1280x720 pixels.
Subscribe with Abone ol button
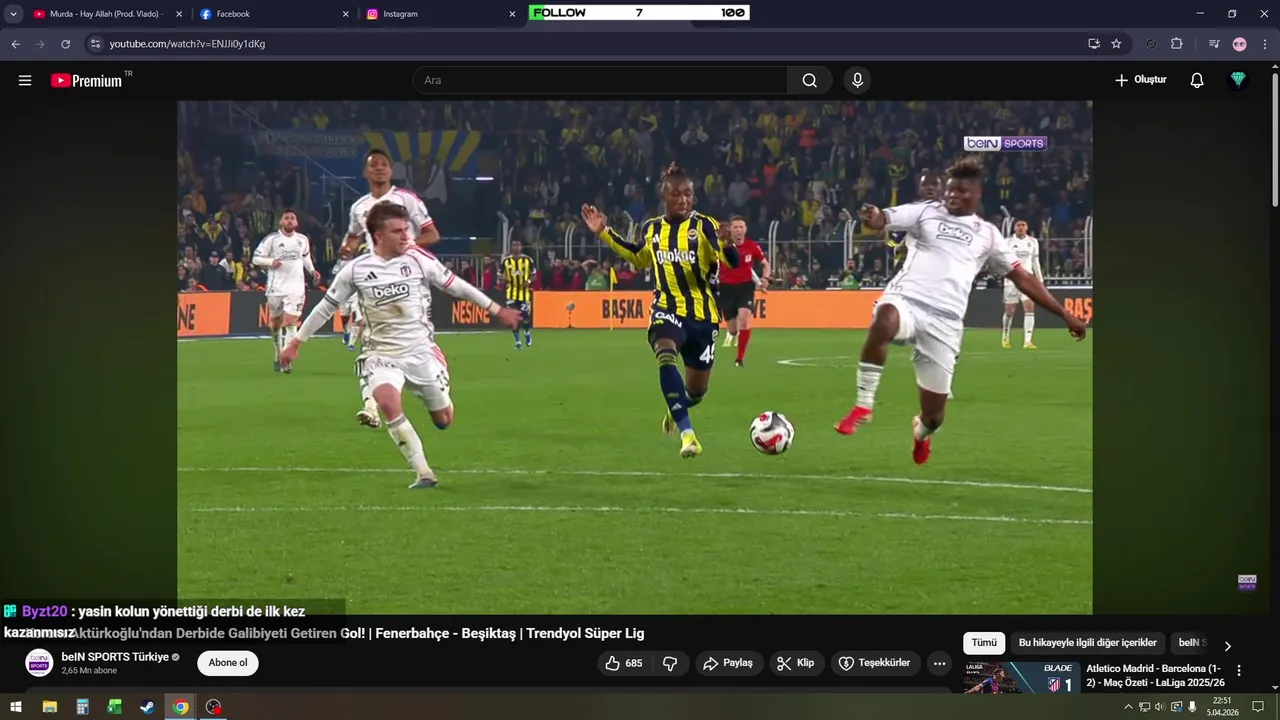[228, 663]
